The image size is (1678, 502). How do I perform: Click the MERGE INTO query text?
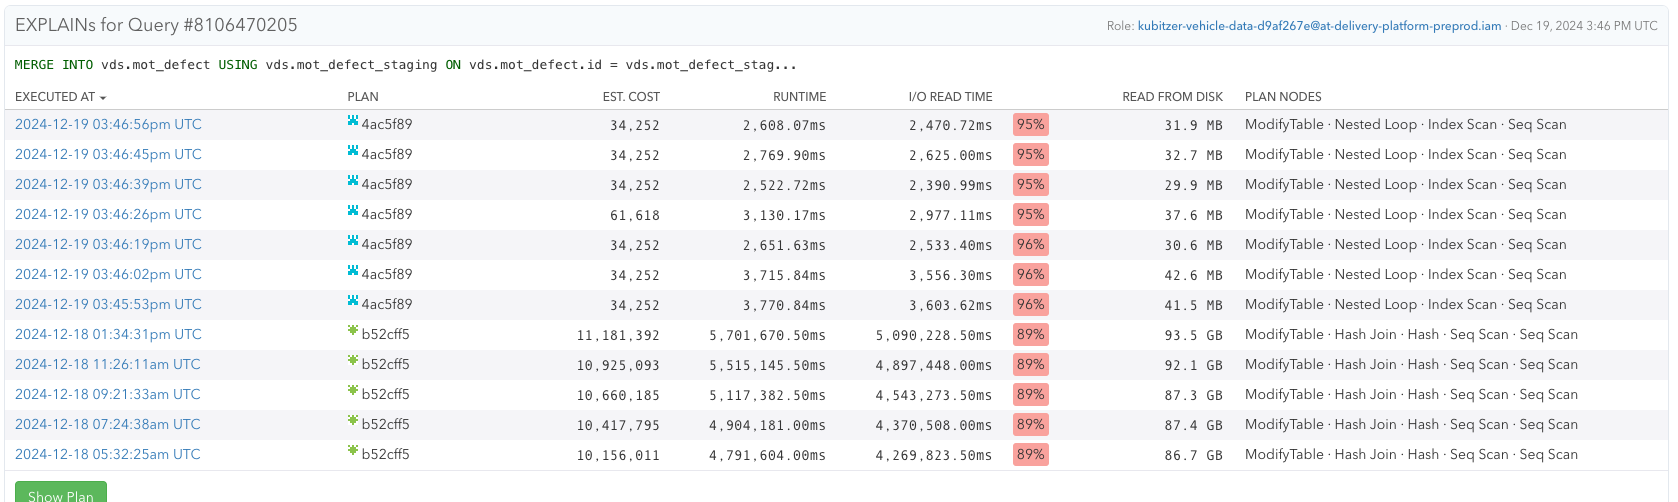(x=405, y=65)
